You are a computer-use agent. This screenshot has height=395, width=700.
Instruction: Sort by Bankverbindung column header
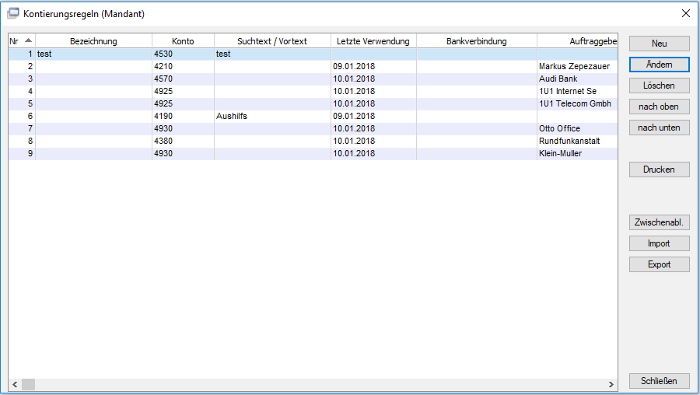click(x=477, y=41)
